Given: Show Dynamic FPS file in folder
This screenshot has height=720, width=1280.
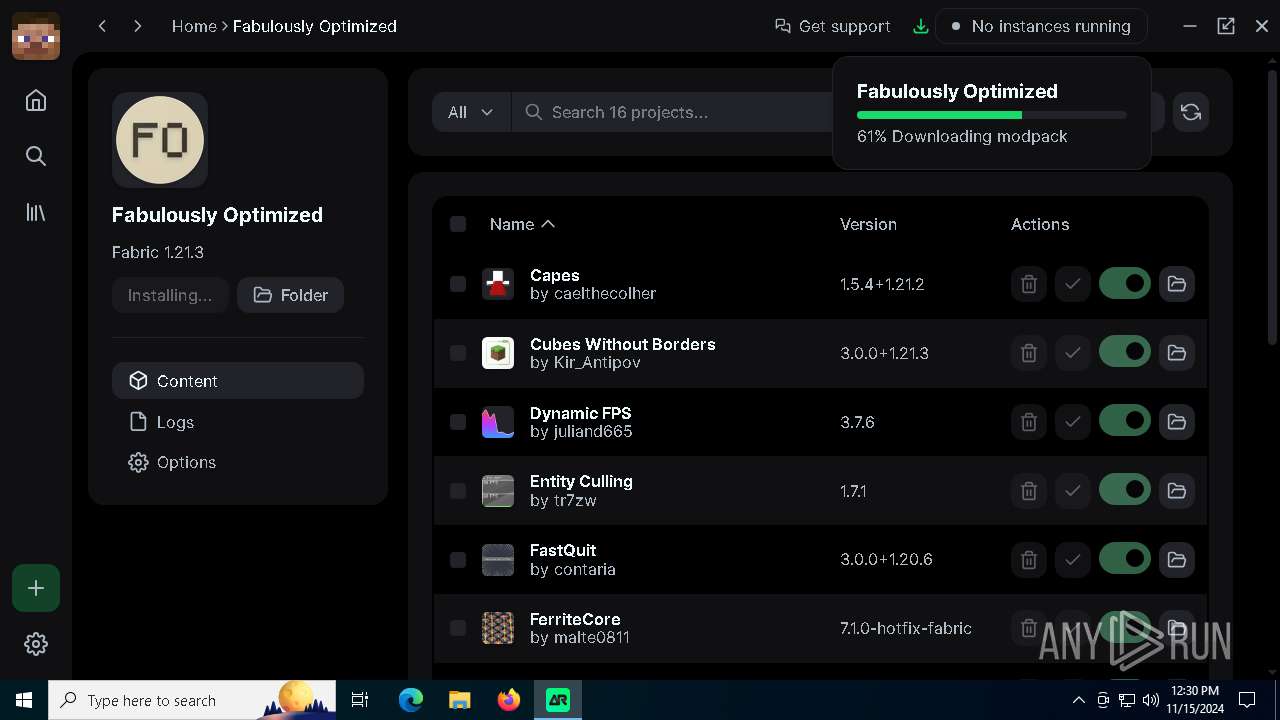Looking at the screenshot, I should click(1177, 422).
